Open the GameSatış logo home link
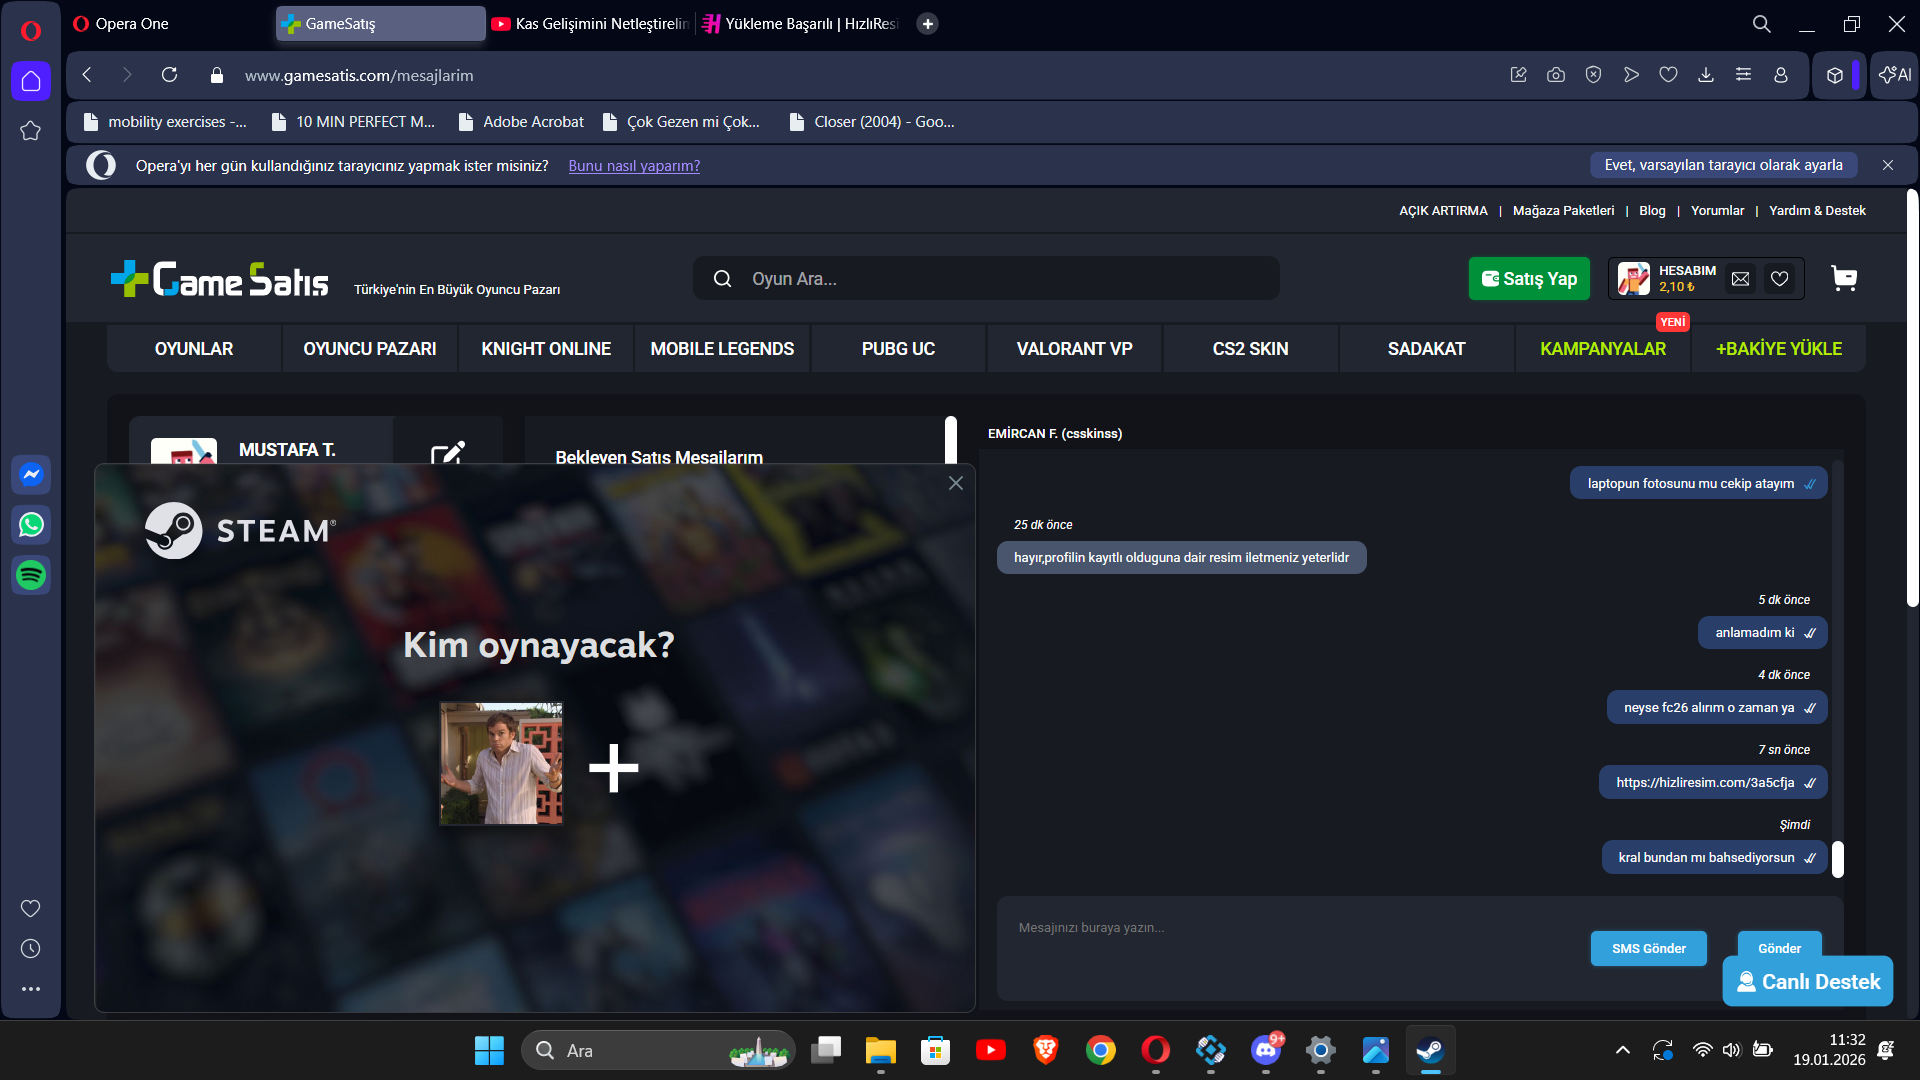This screenshot has height=1080, width=1920. tap(220, 280)
